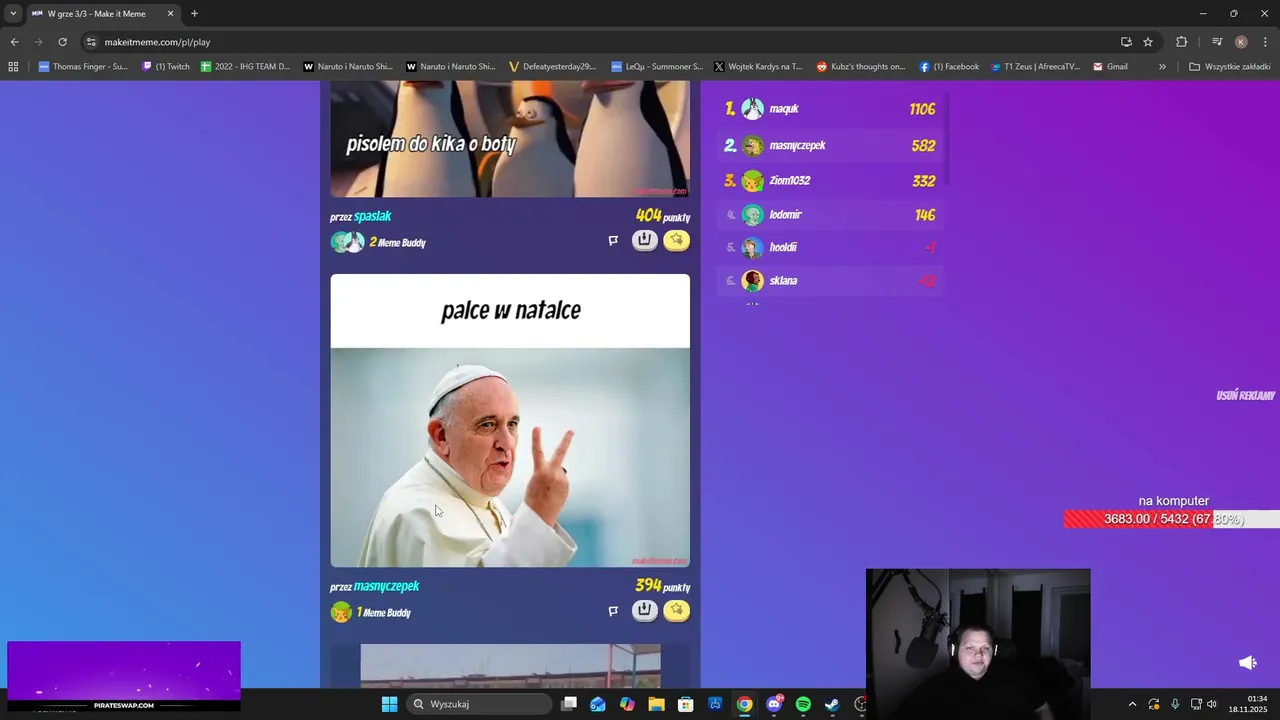Bookmark this page with star icon

click(x=1148, y=42)
